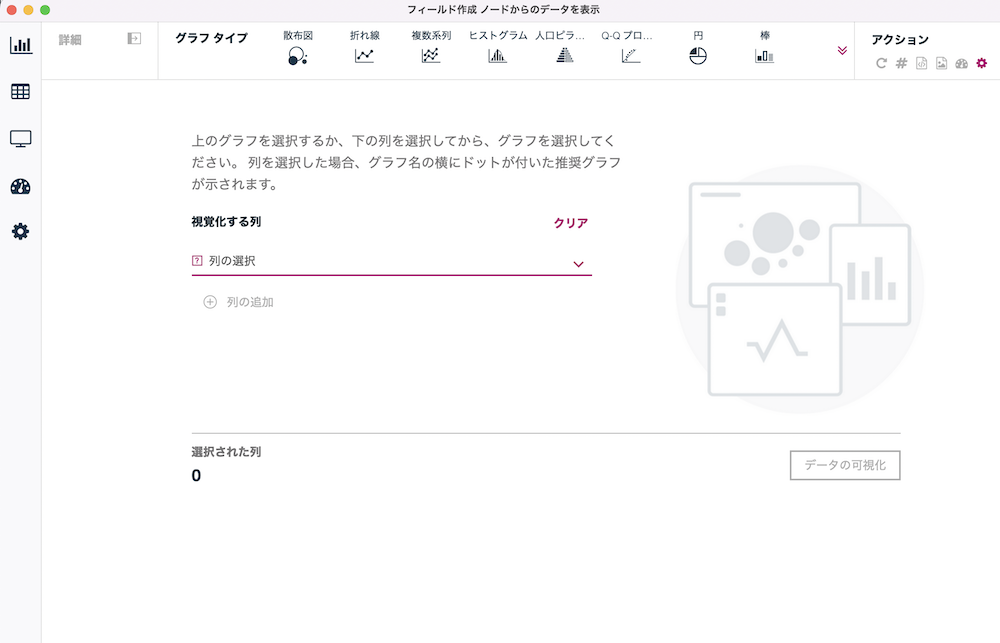This screenshot has height=643, width=1000.
Task: Click the code export icon under Actions
Action: coord(920,62)
